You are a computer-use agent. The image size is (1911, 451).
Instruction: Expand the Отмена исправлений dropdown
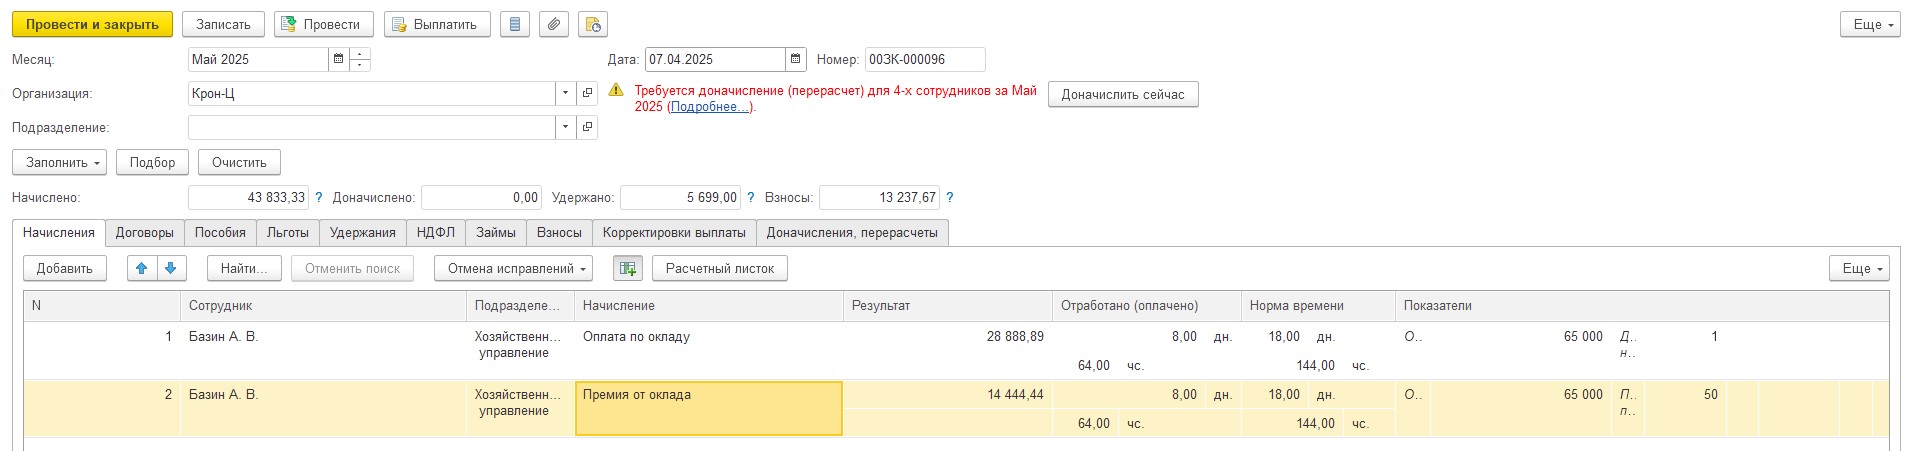point(513,268)
